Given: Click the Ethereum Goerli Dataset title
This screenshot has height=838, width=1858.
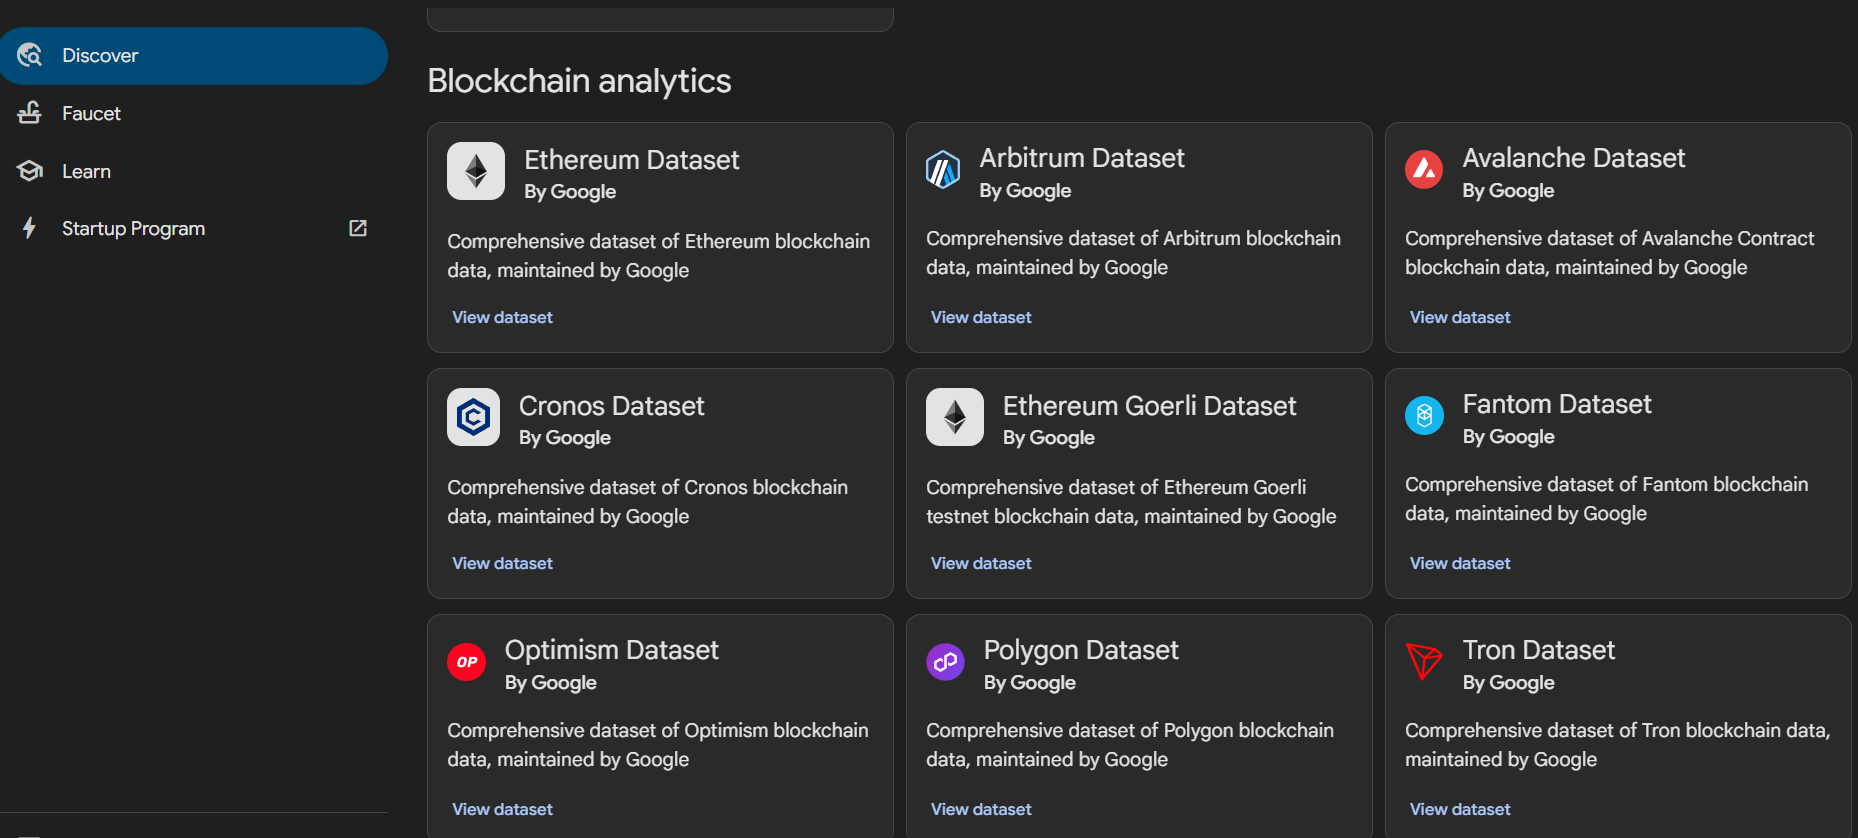Looking at the screenshot, I should pyautogui.click(x=1150, y=406).
